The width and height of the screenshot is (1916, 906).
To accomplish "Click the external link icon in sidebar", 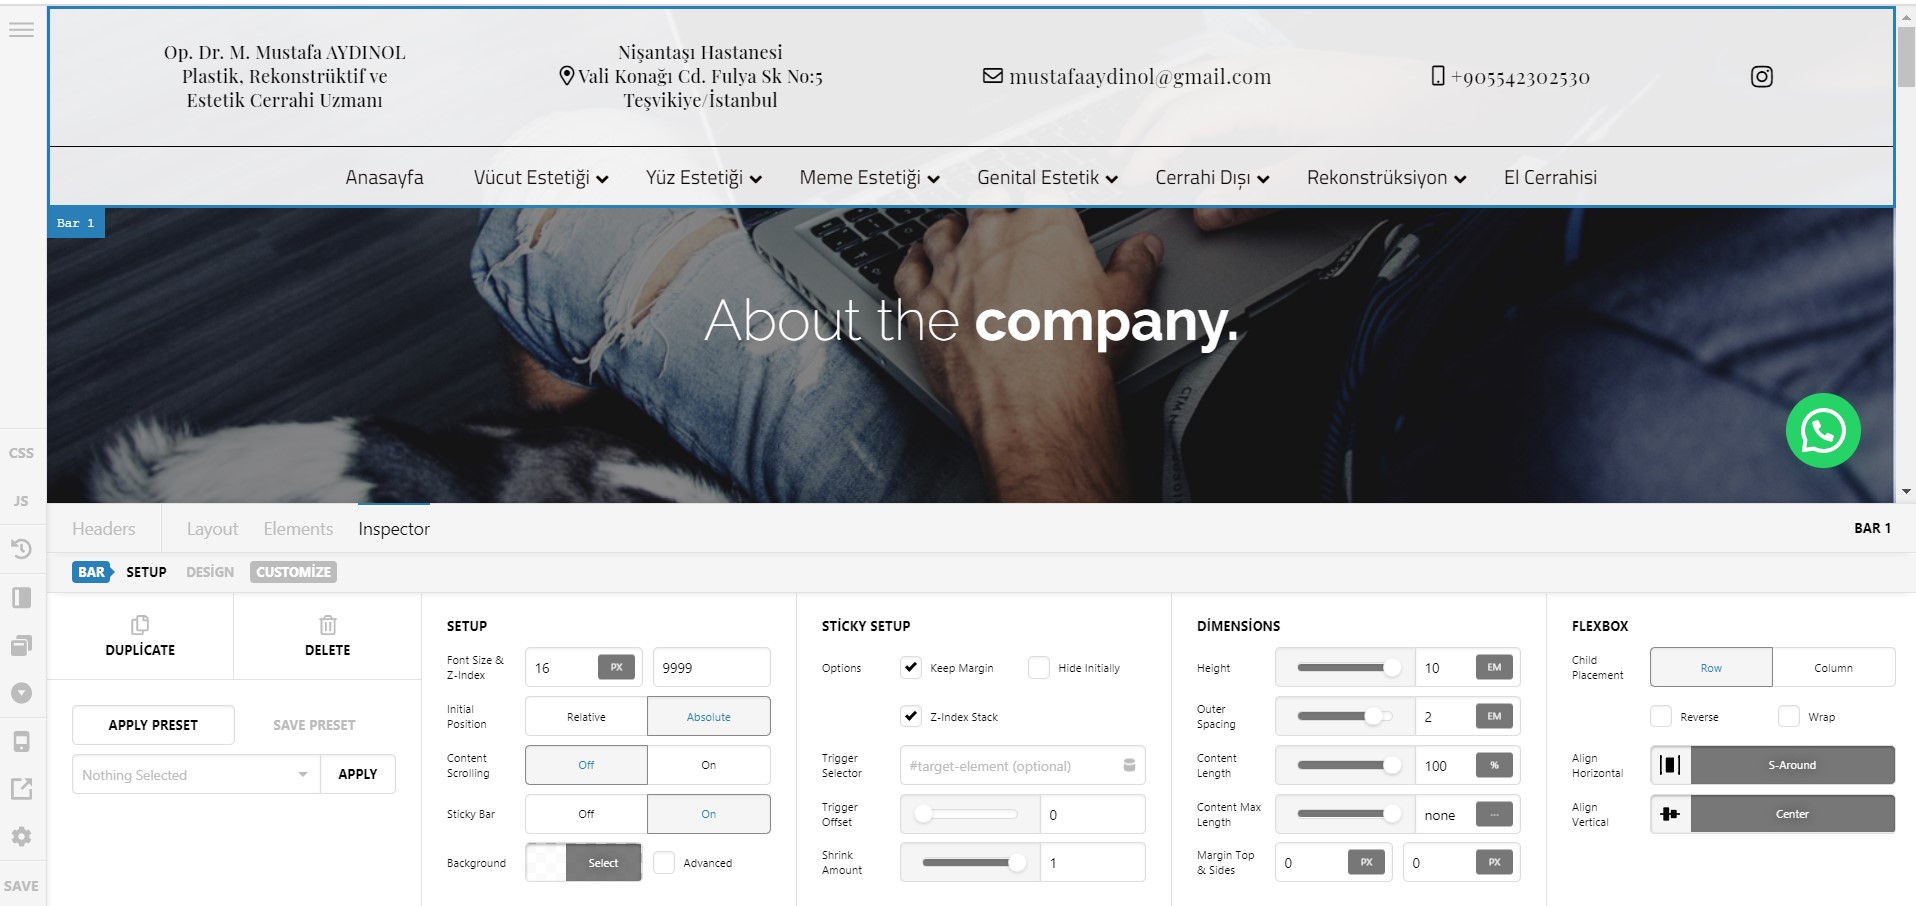I will pos(21,789).
